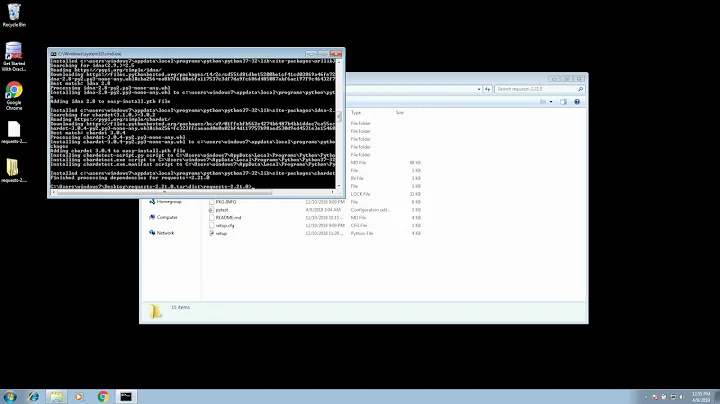The height and width of the screenshot is (404, 720).
Task: Switch to Command Prompt taskbar button
Action: [126, 397]
